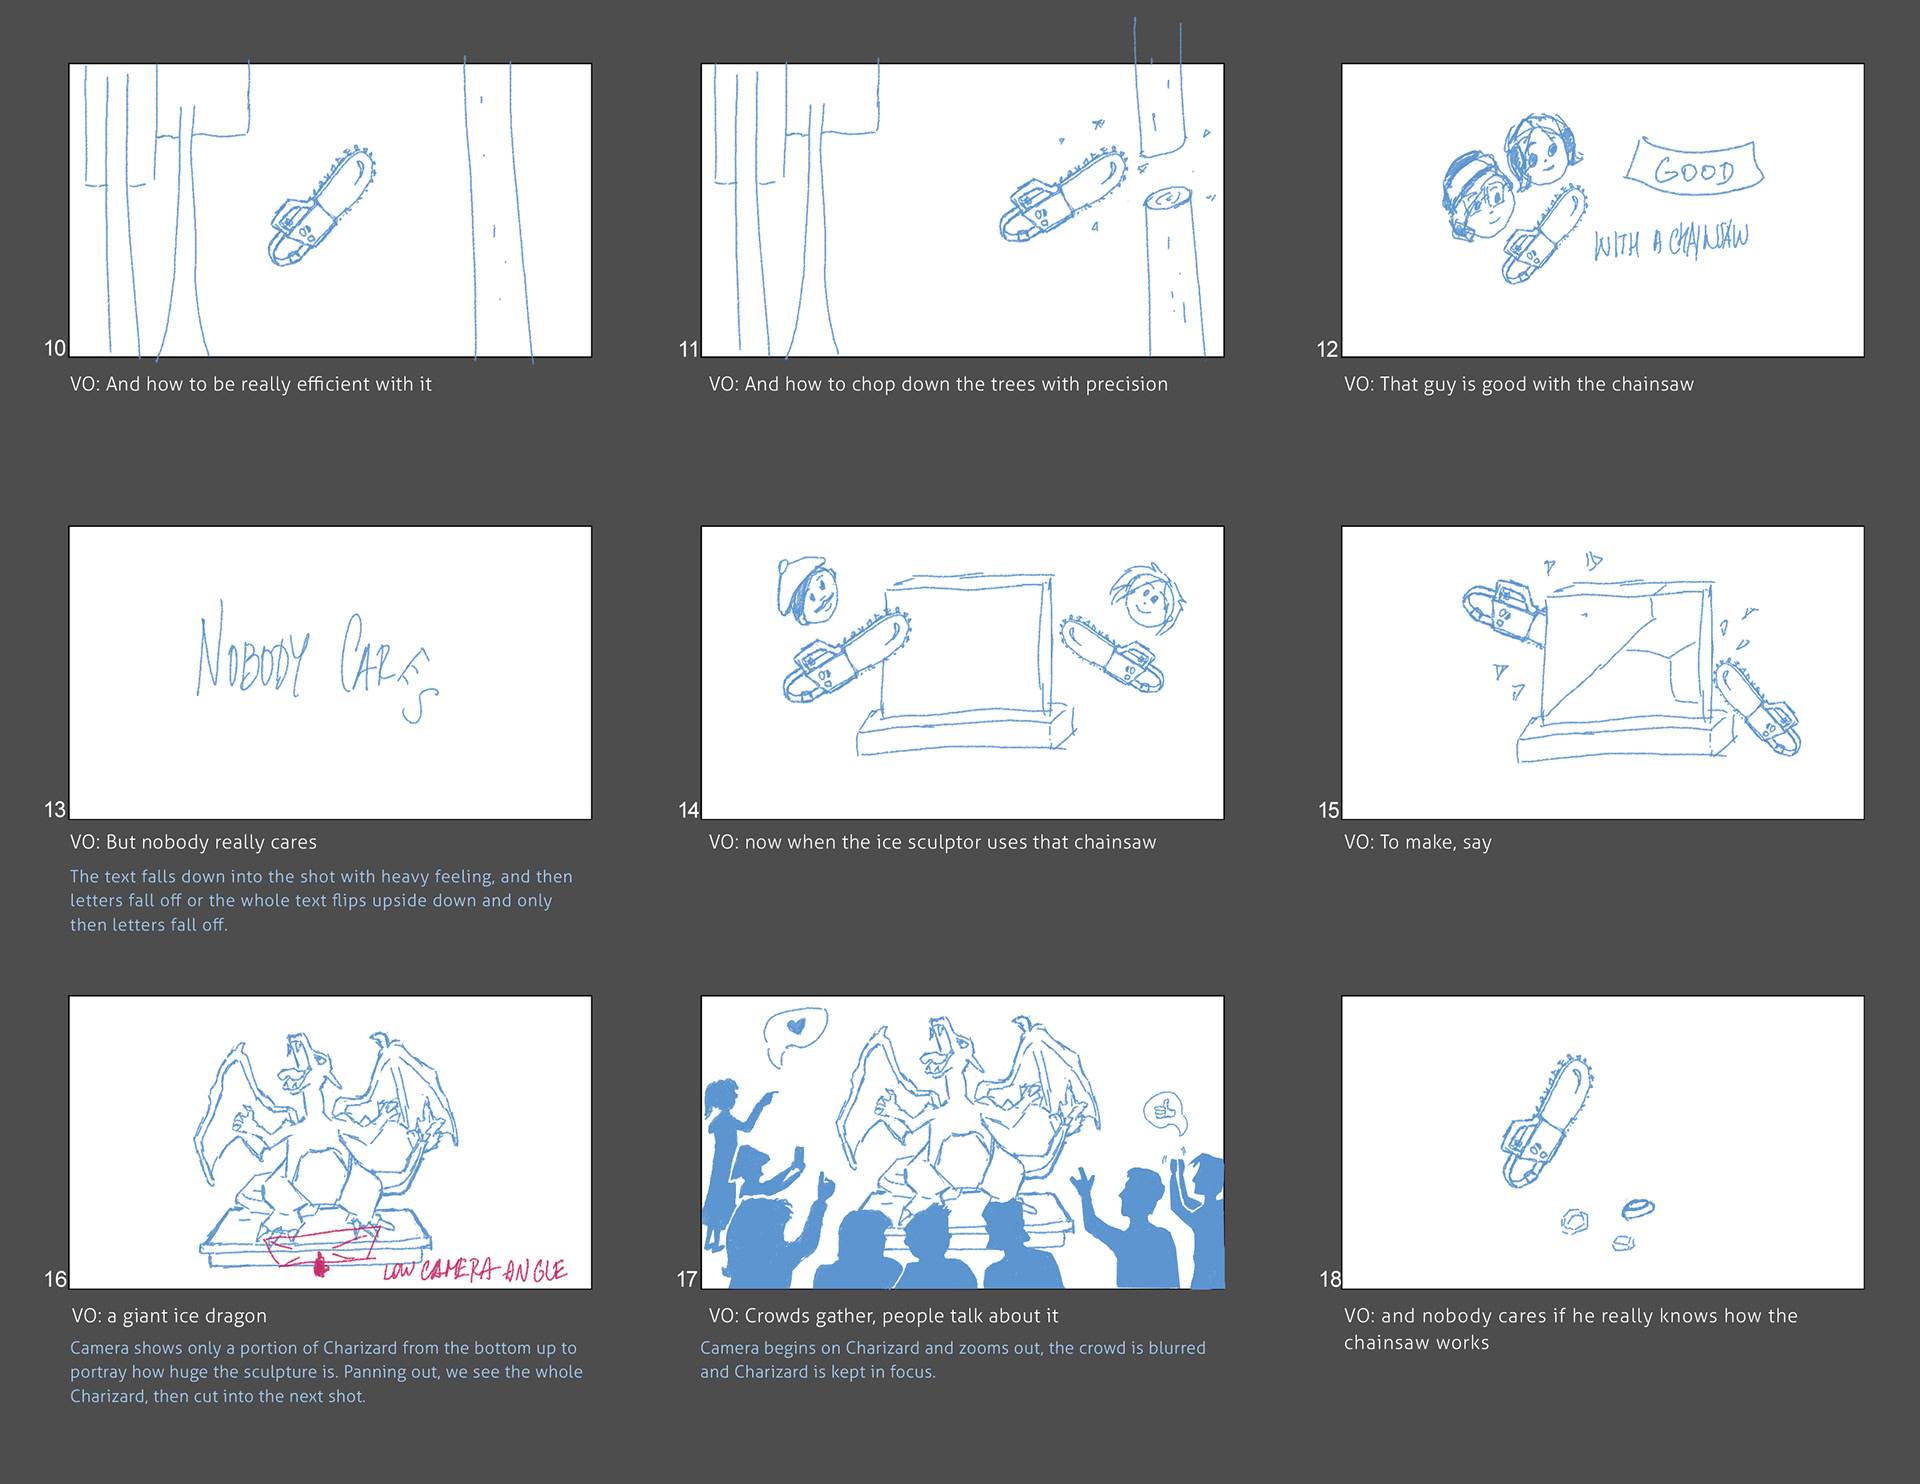Image resolution: width=1920 pixels, height=1484 pixels.
Task: Click the heart speech bubble in frame 17
Action: (x=795, y=1036)
